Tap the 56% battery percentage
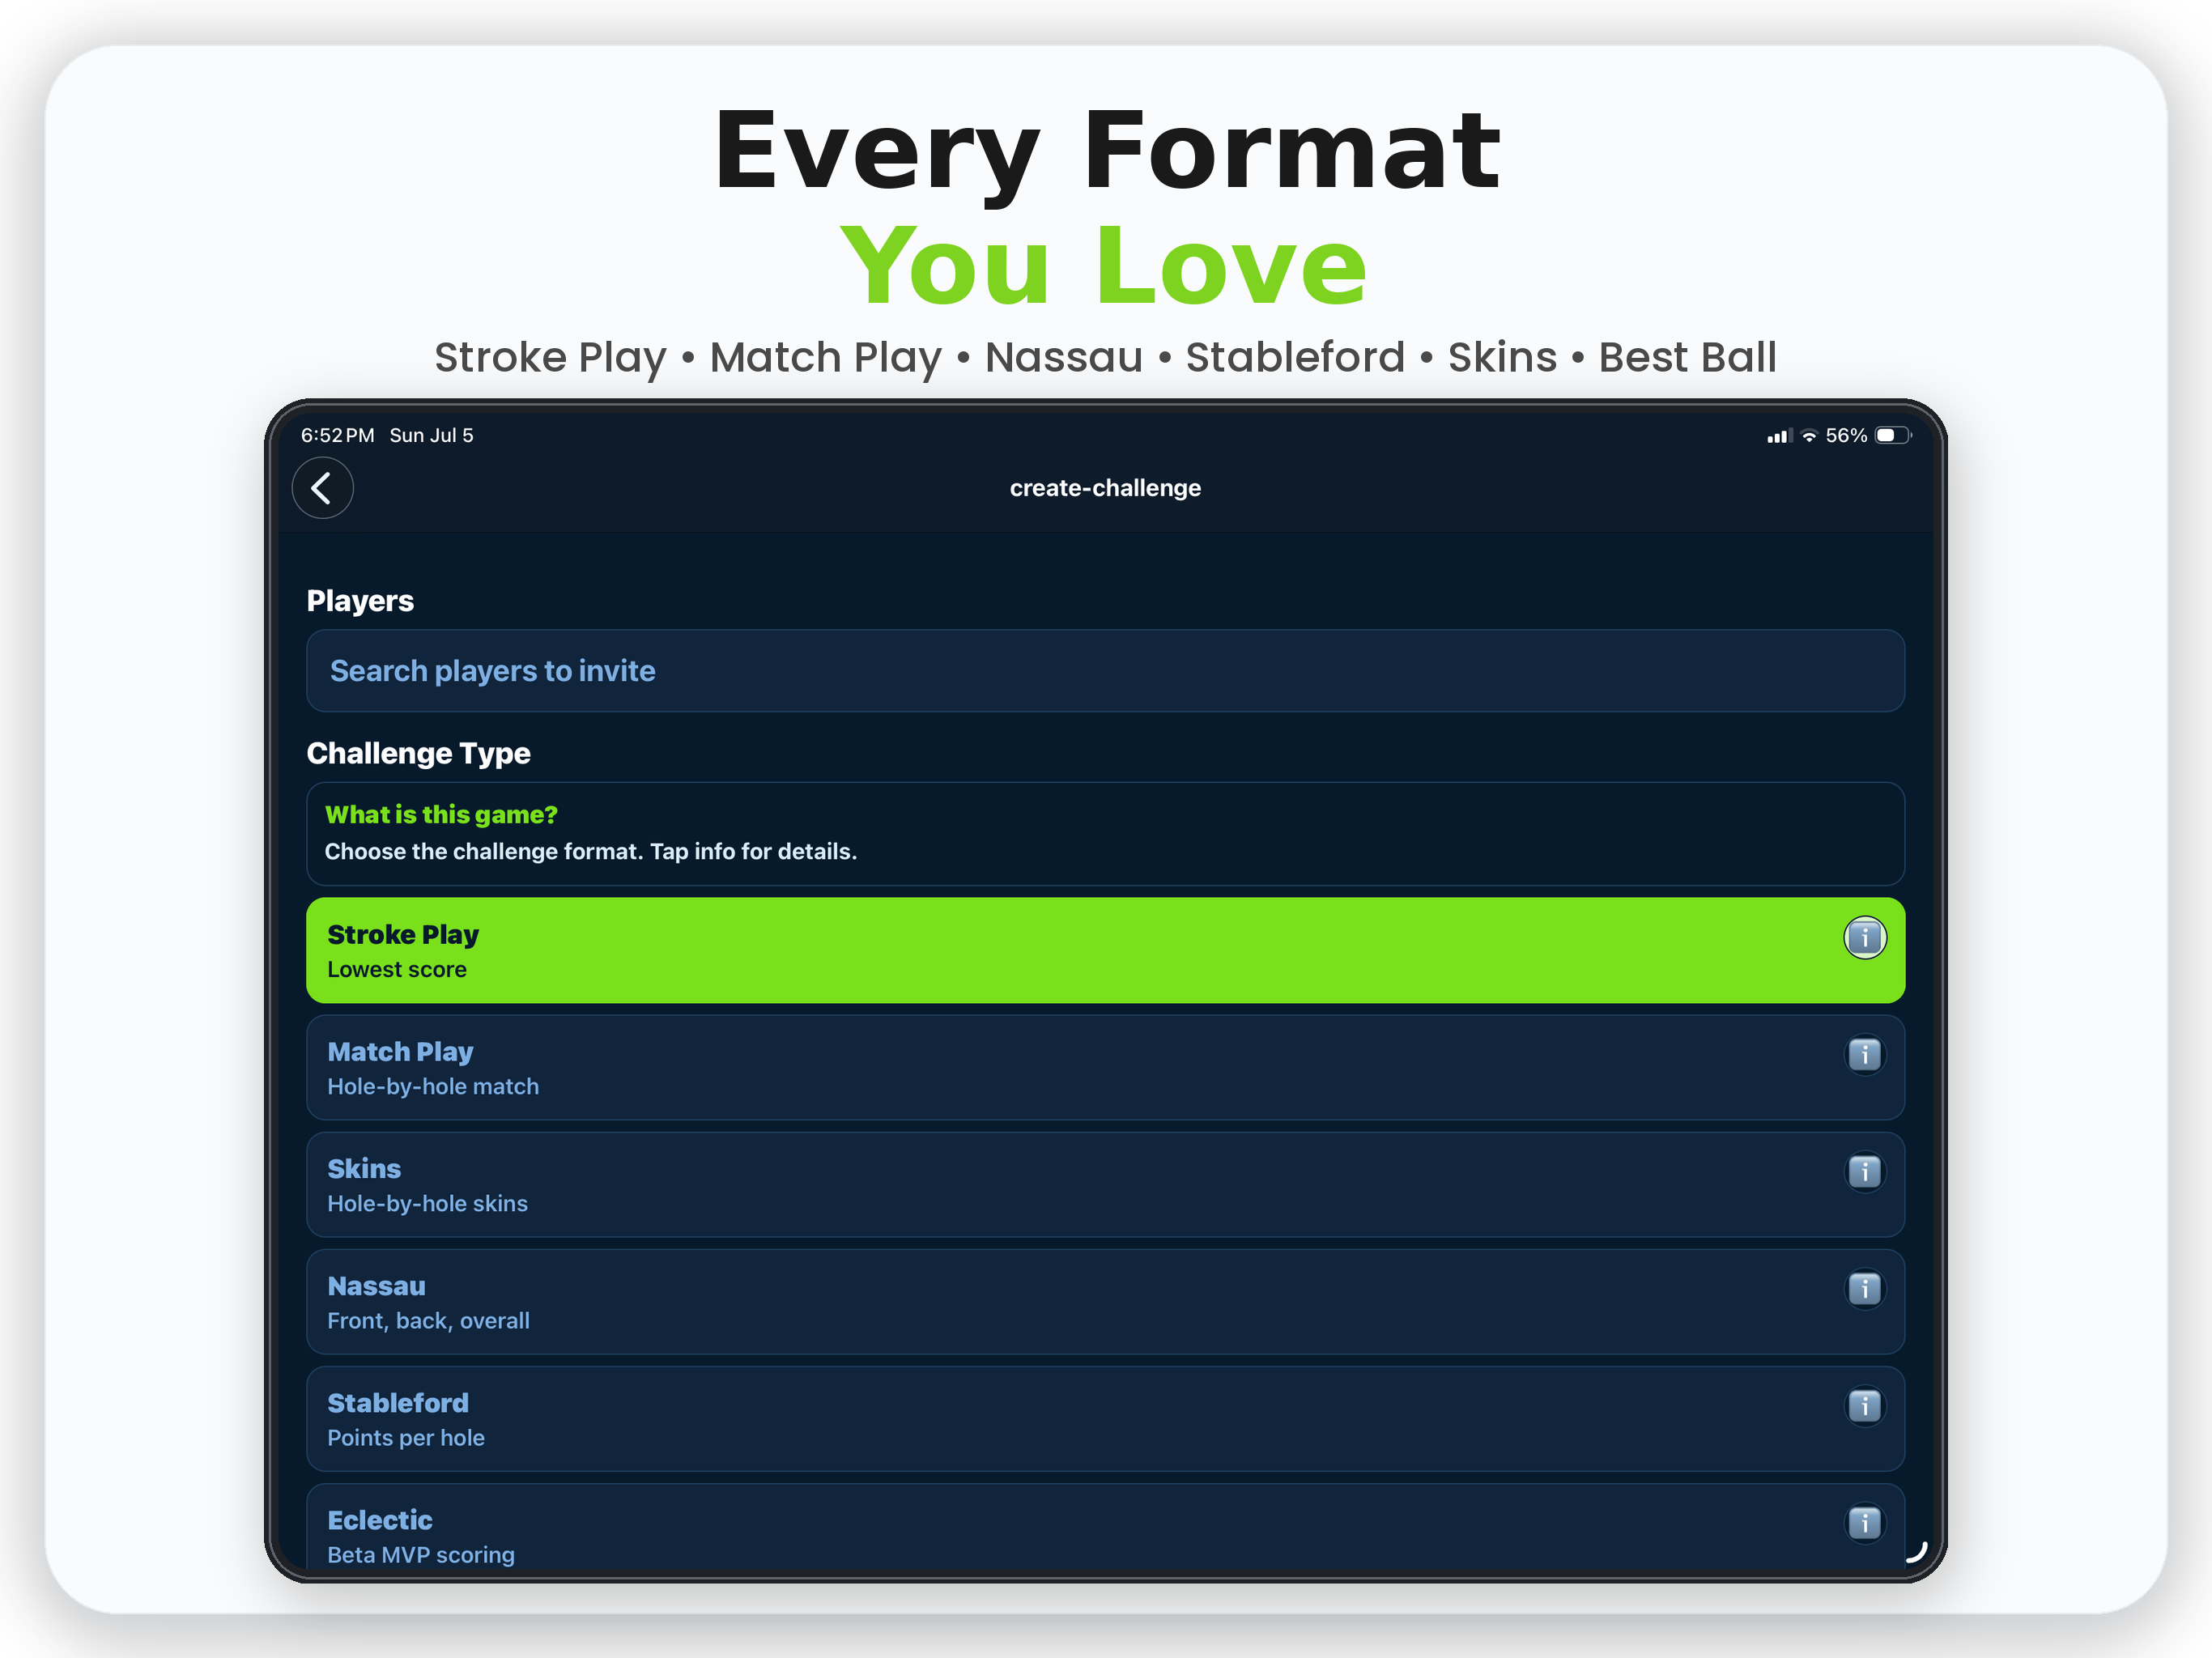Image resolution: width=2212 pixels, height=1658 pixels. [x=1846, y=435]
